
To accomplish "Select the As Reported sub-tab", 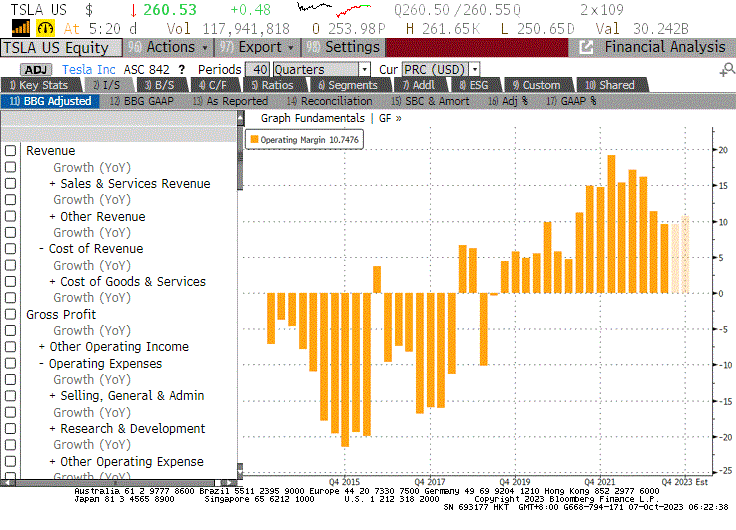I will click(x=230, y=101).
